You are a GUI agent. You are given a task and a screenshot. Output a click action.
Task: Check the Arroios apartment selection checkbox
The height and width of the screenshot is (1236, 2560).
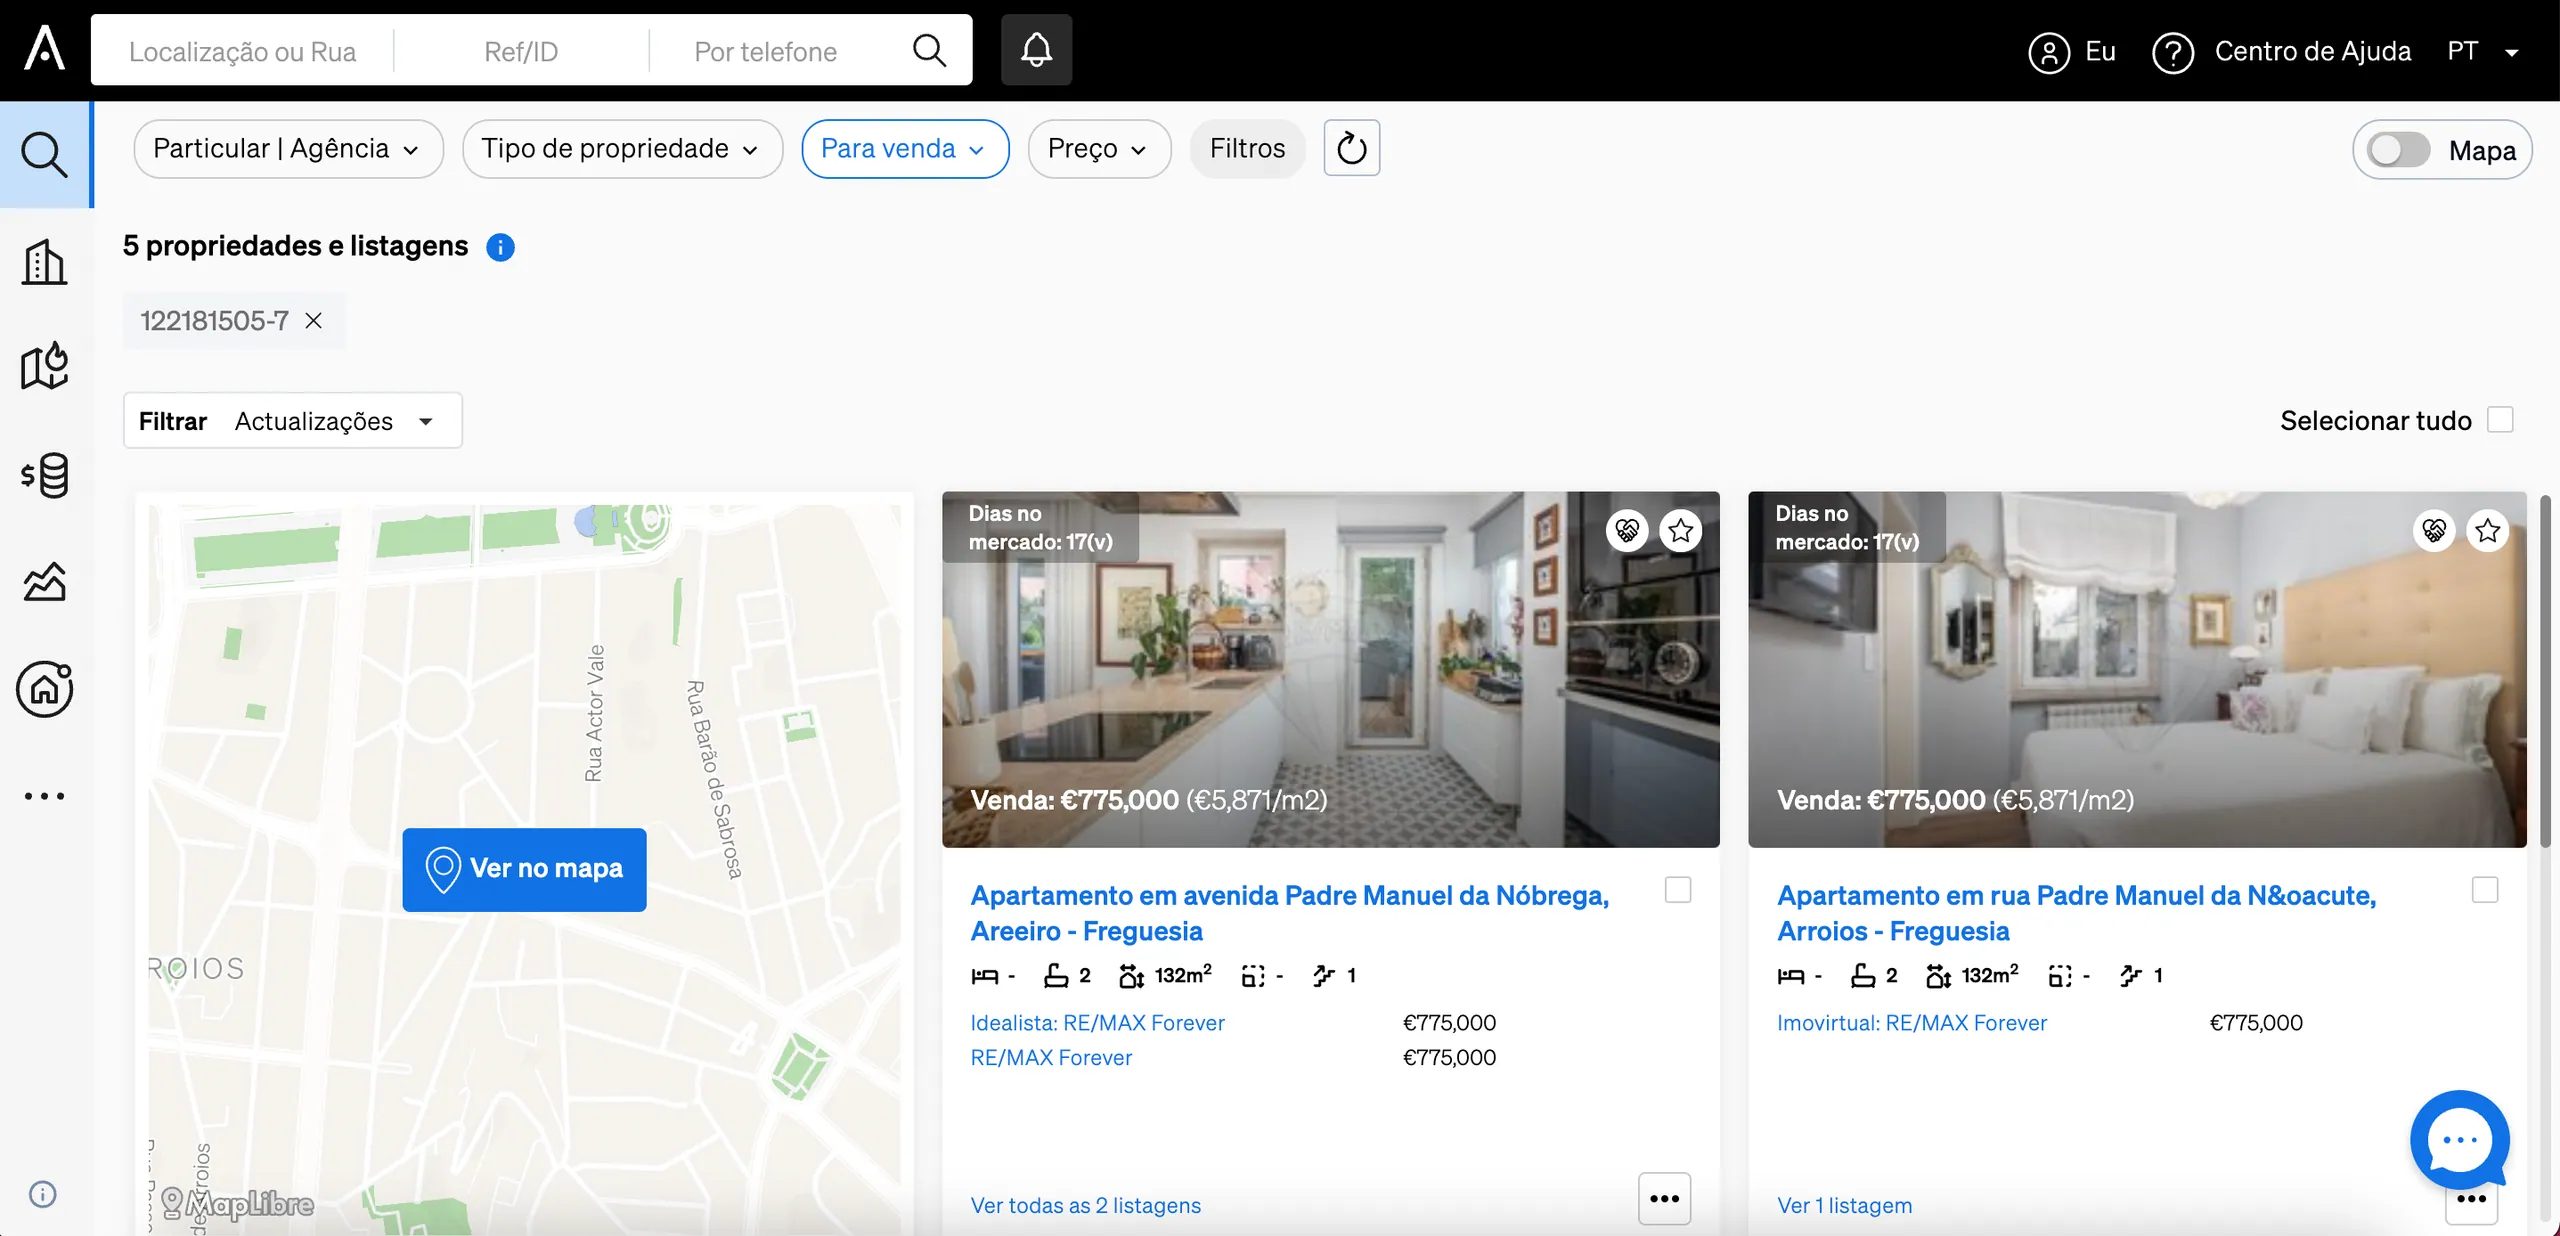(x=2485, y=890)
